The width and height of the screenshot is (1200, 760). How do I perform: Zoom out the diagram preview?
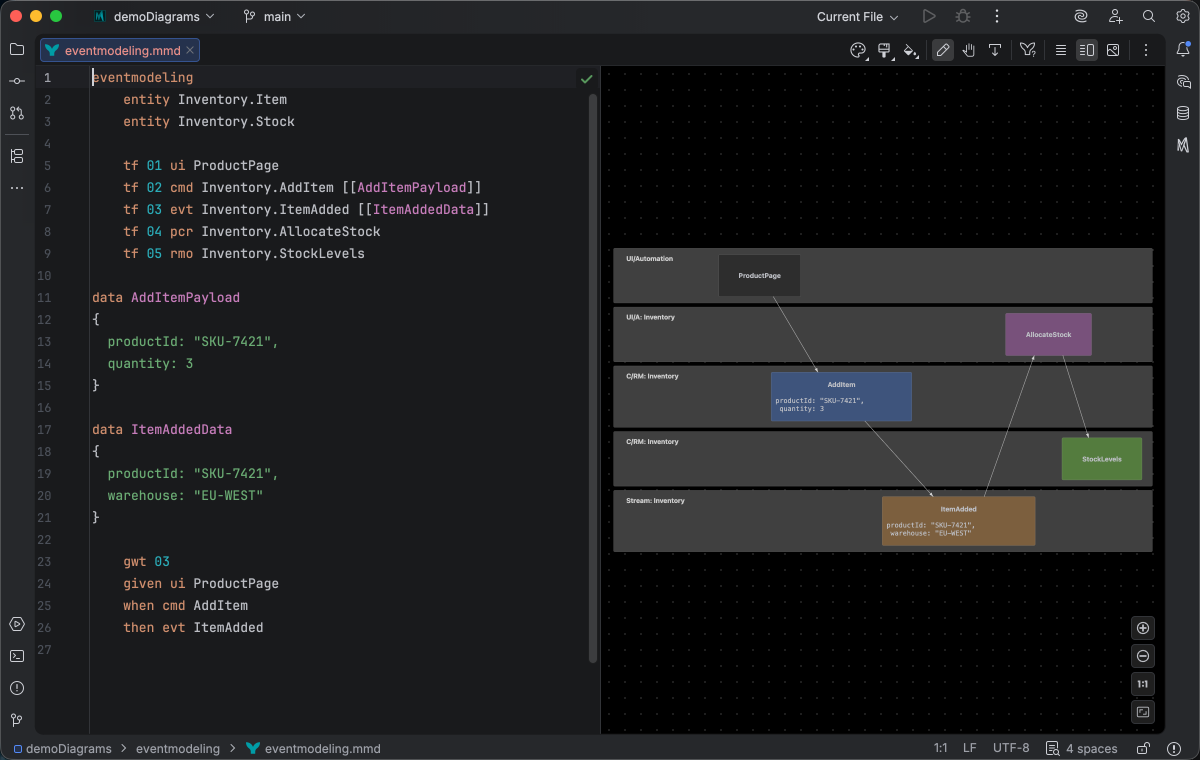coord(1144,656)
